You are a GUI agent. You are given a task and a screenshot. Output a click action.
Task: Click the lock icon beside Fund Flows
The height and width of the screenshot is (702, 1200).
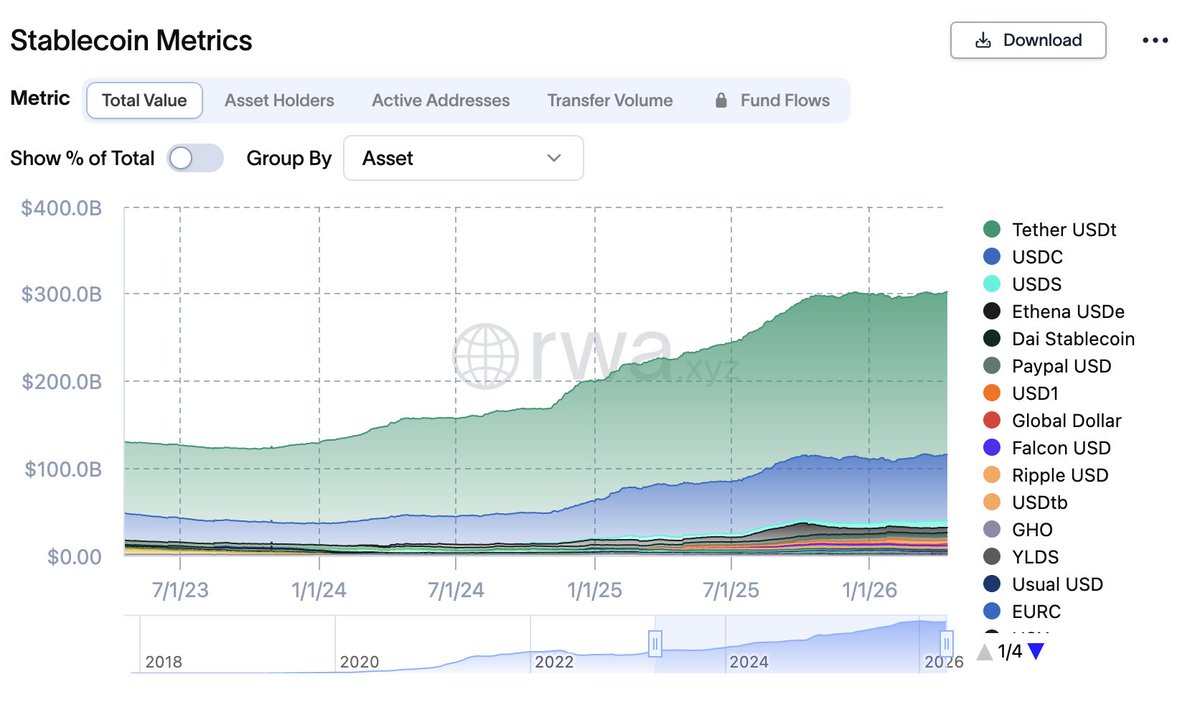click(720, 100)
